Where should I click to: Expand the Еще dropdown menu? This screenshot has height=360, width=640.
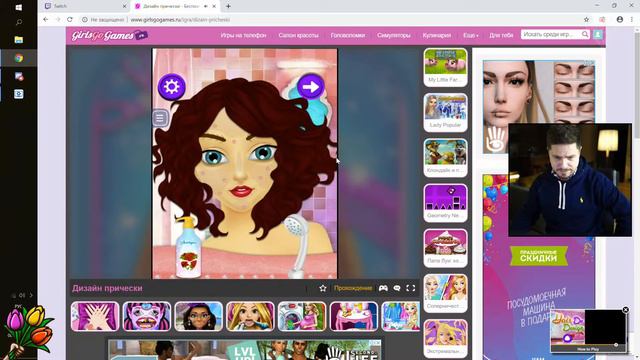471,36
